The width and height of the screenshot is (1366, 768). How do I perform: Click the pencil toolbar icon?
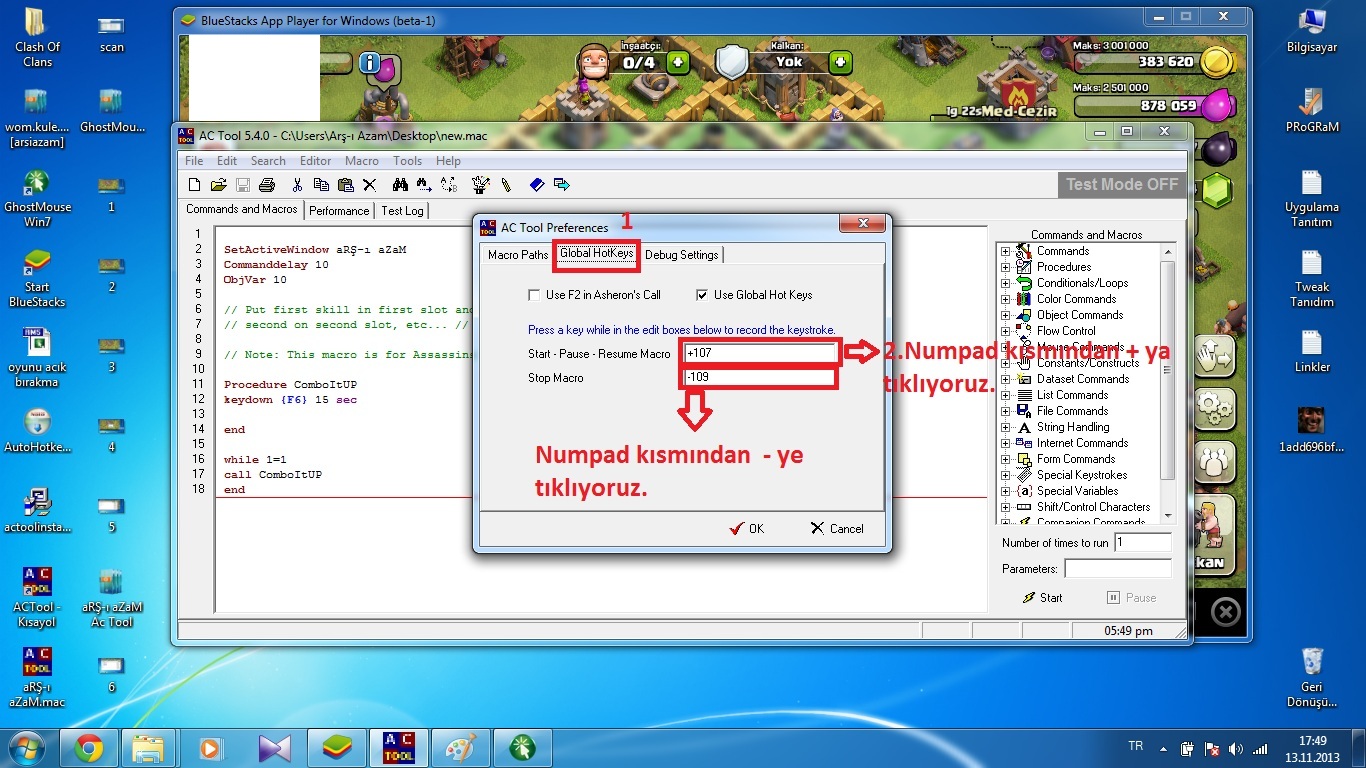pos(506,185)
